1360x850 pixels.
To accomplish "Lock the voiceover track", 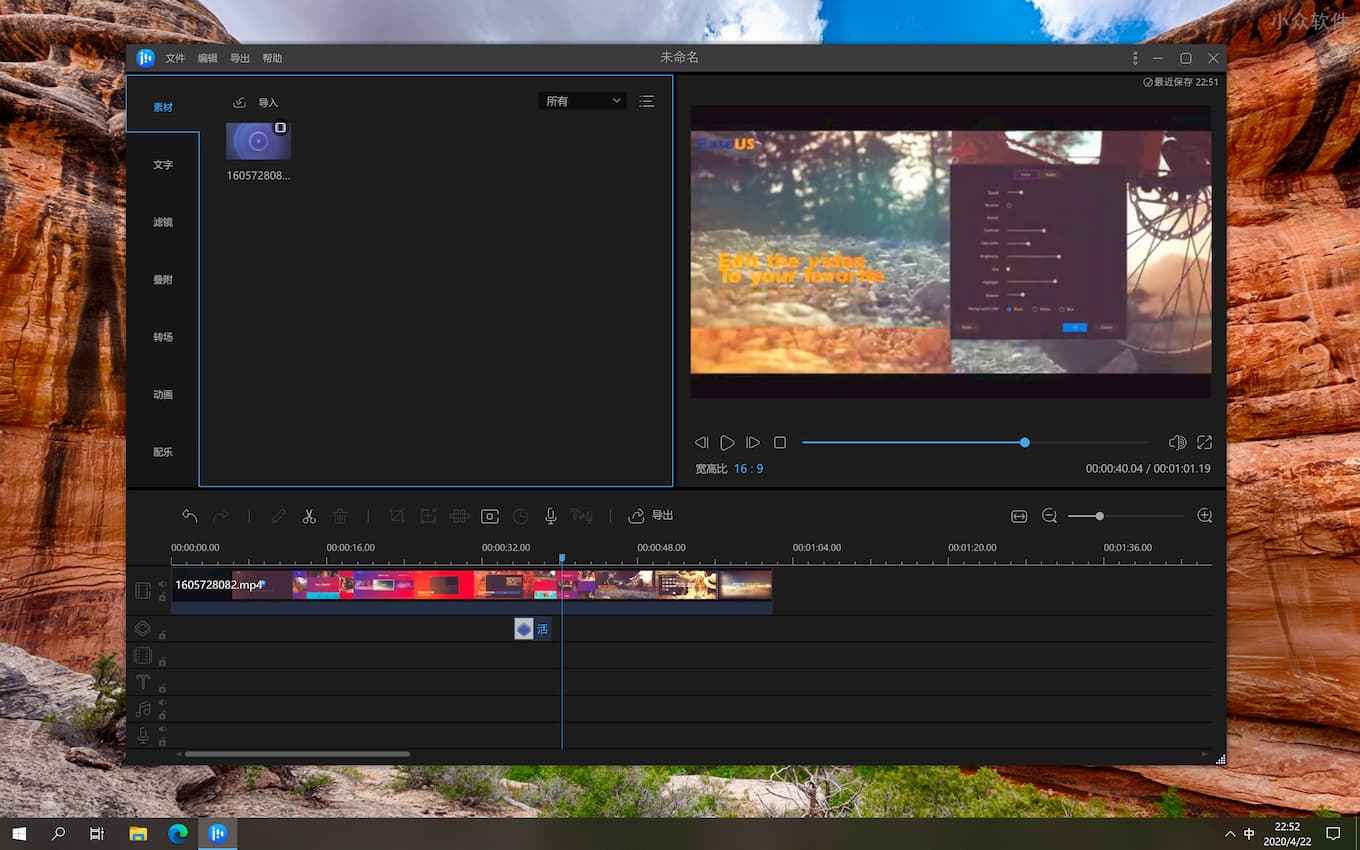I will click(162, 743).
